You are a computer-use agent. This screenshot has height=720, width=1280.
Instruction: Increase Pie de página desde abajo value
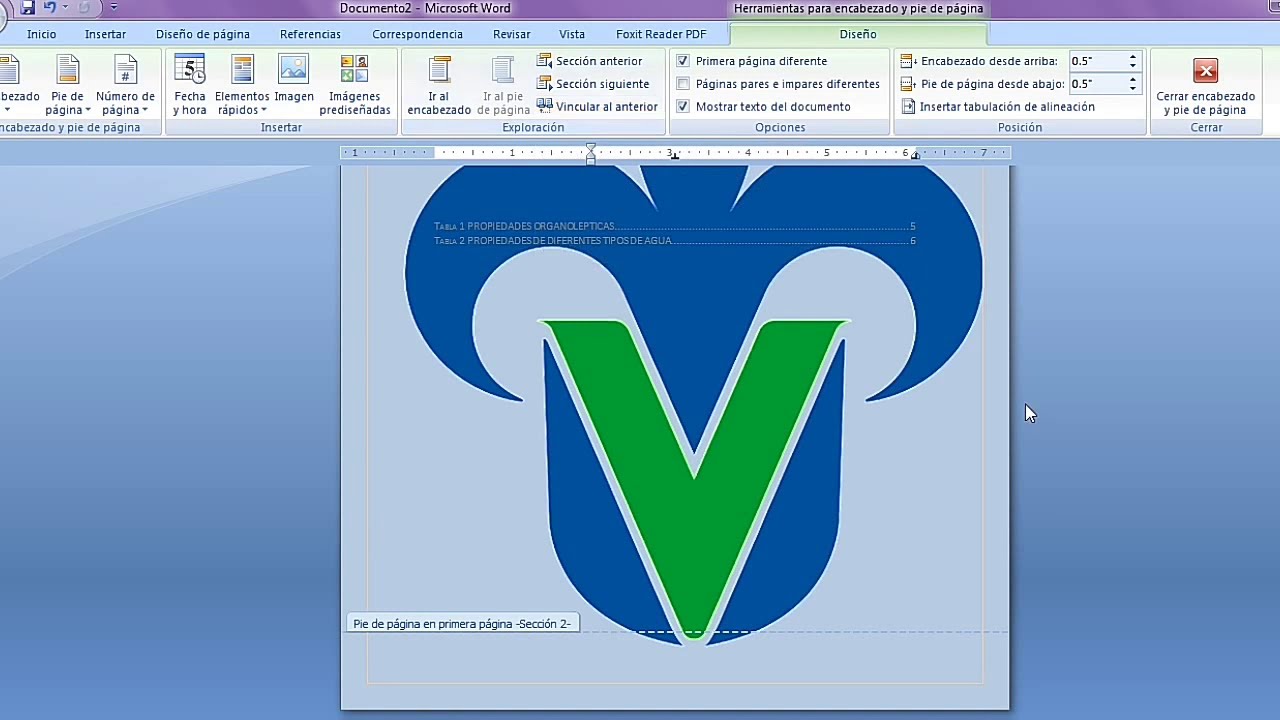click(1132, 80)
